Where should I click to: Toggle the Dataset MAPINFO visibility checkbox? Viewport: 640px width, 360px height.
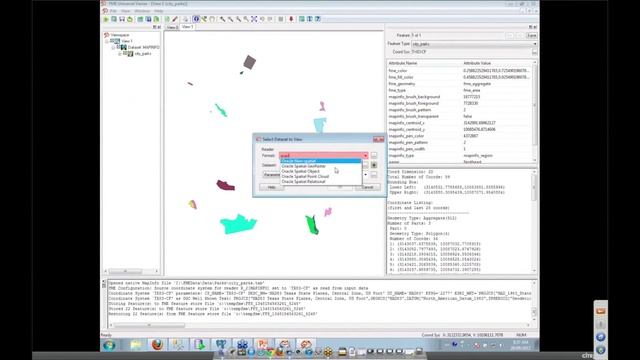pyautogui.click(x=118, y=47)
